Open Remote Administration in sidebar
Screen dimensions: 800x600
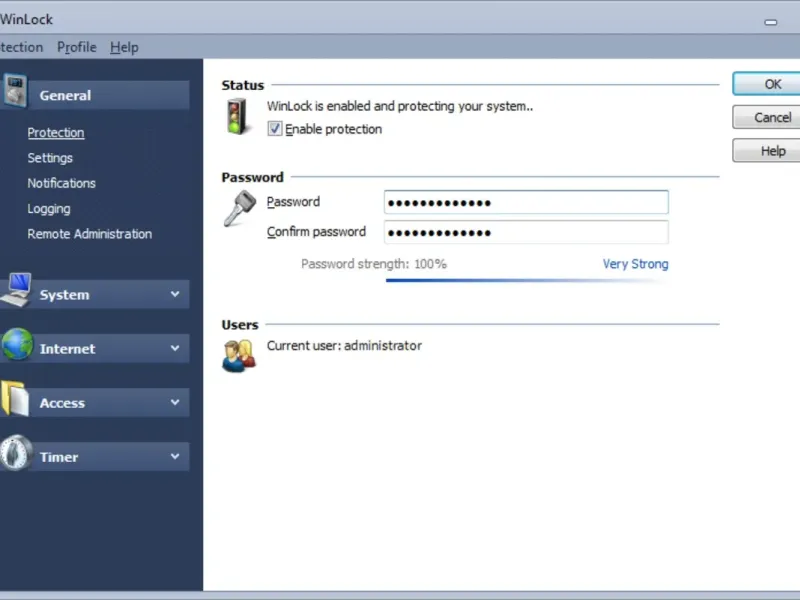pyautogui.click(x=90, y=234)
